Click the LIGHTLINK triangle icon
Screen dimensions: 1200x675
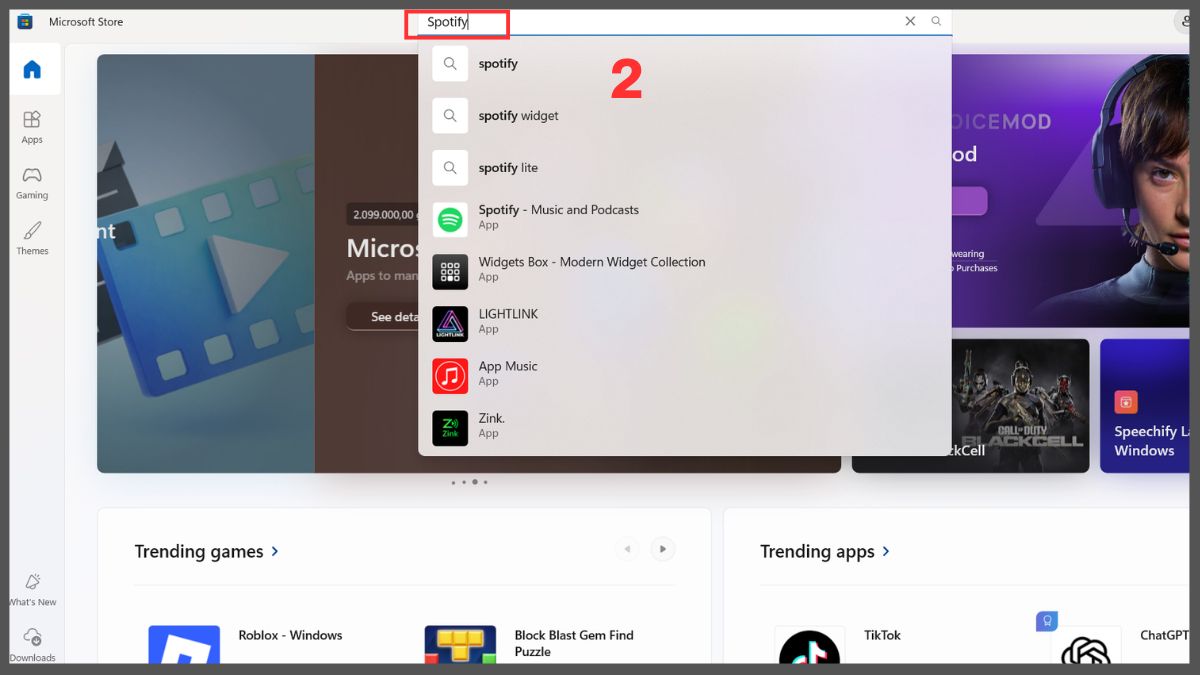click(450, 324)
